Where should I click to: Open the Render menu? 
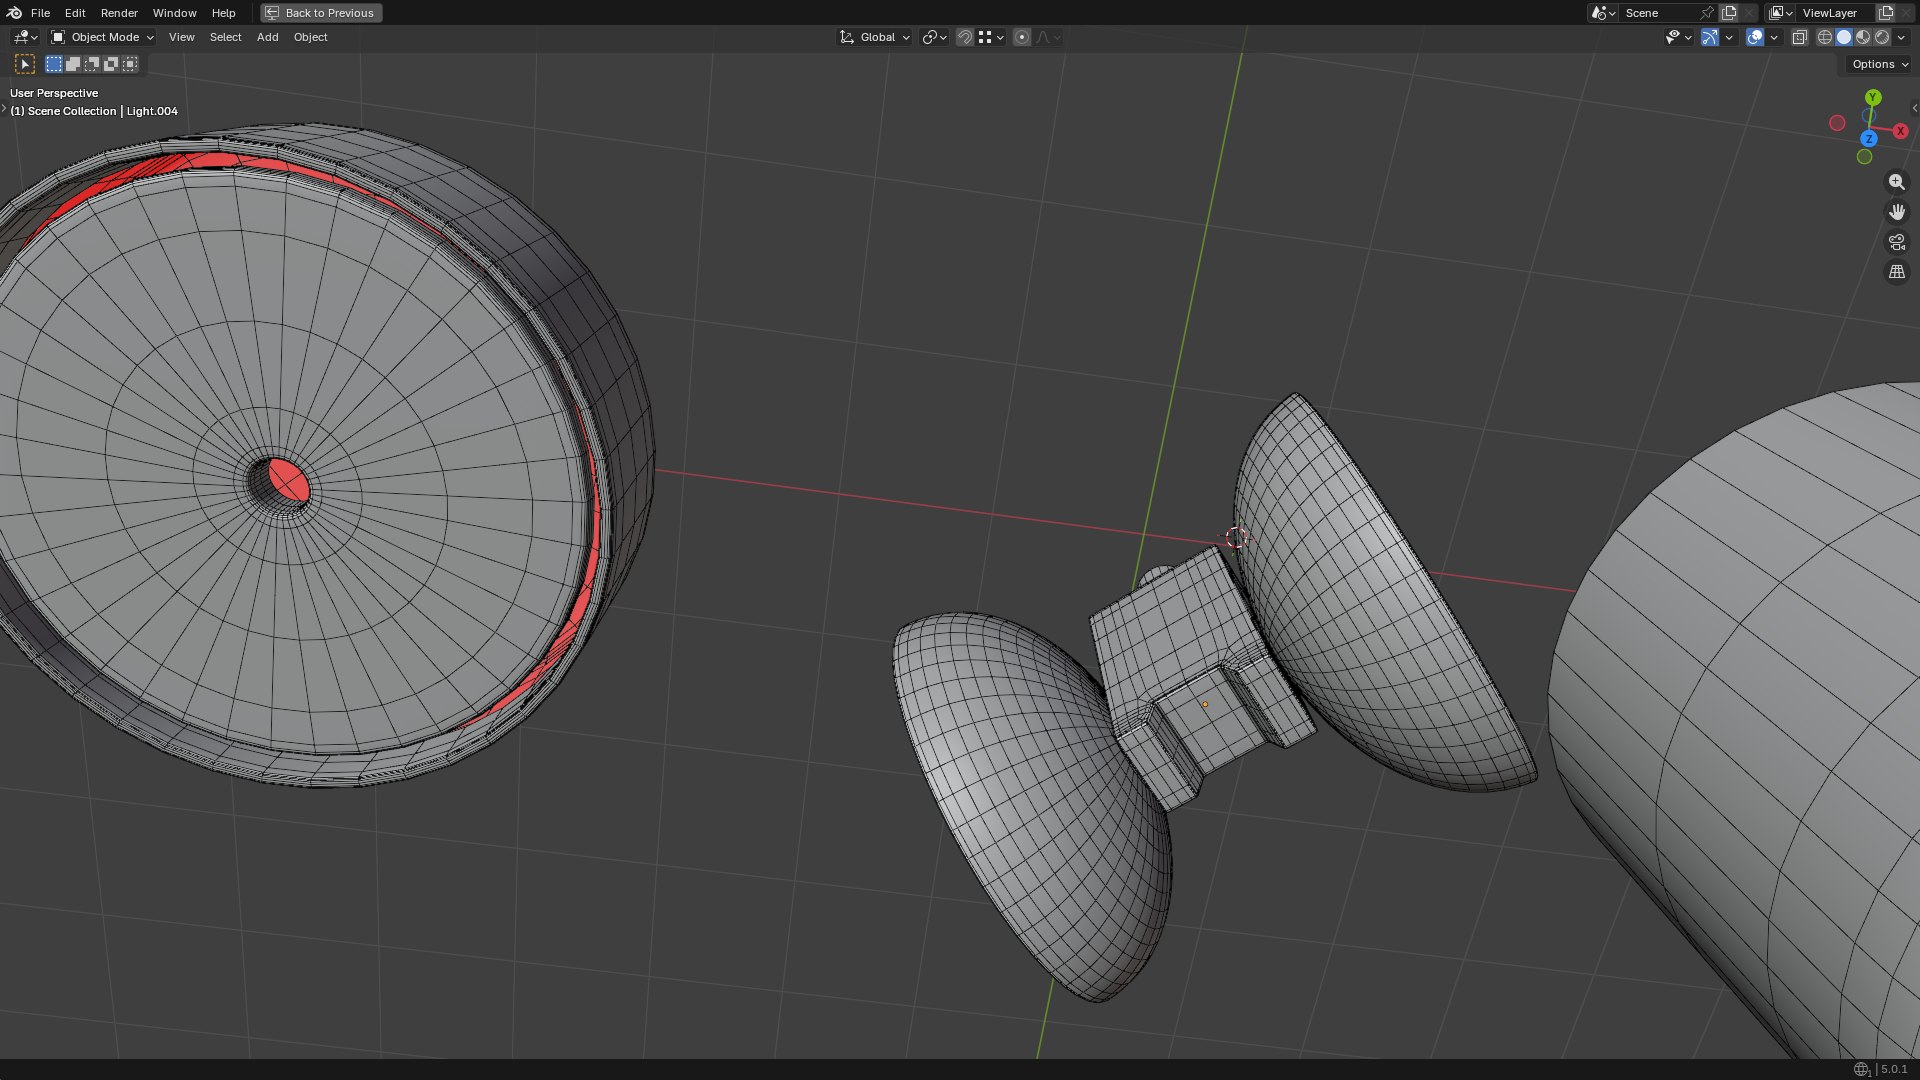(x=119, y=13)
